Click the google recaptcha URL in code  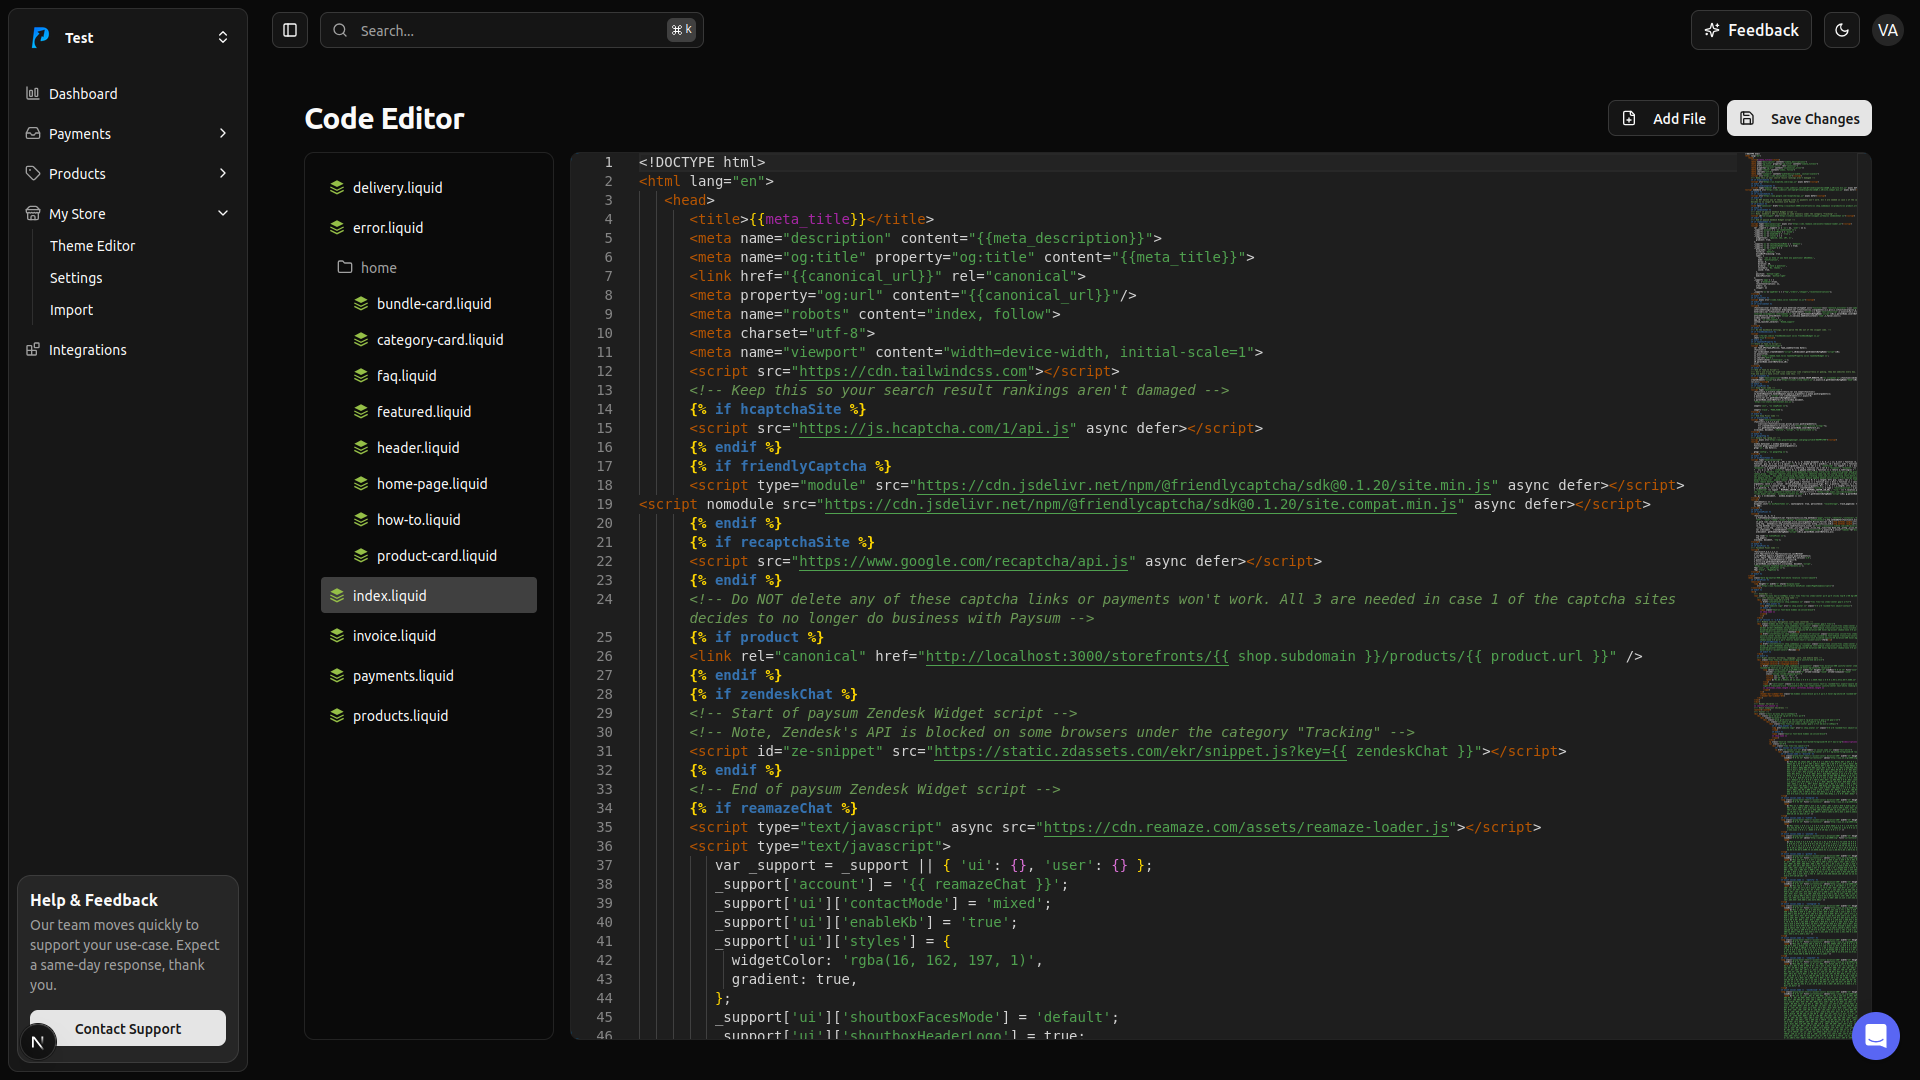click(x=963, y=561)
